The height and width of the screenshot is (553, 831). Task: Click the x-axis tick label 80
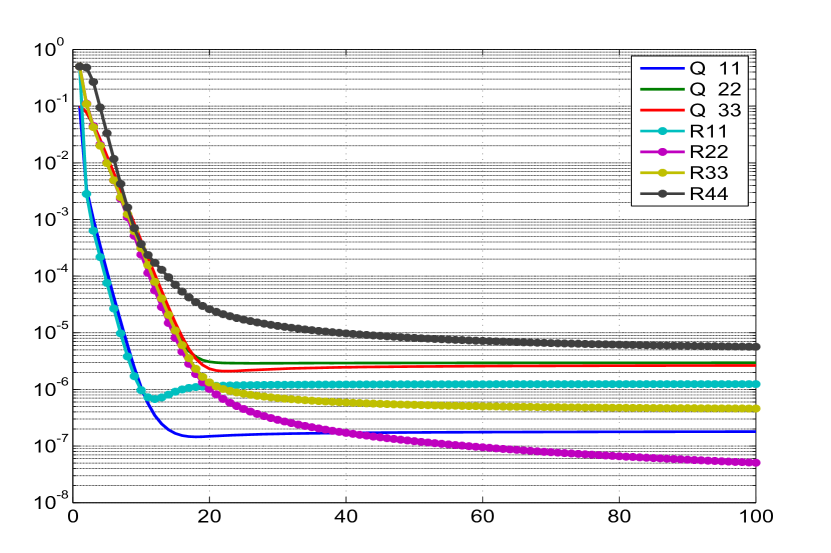(x=619, y=516)
